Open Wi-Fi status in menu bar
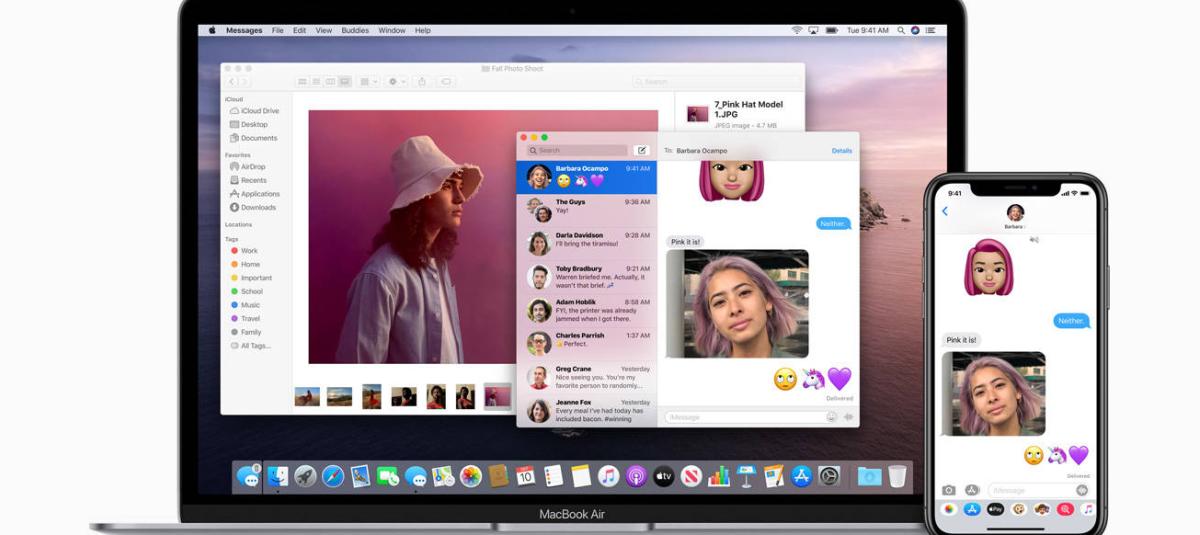 tap(797, 30)
